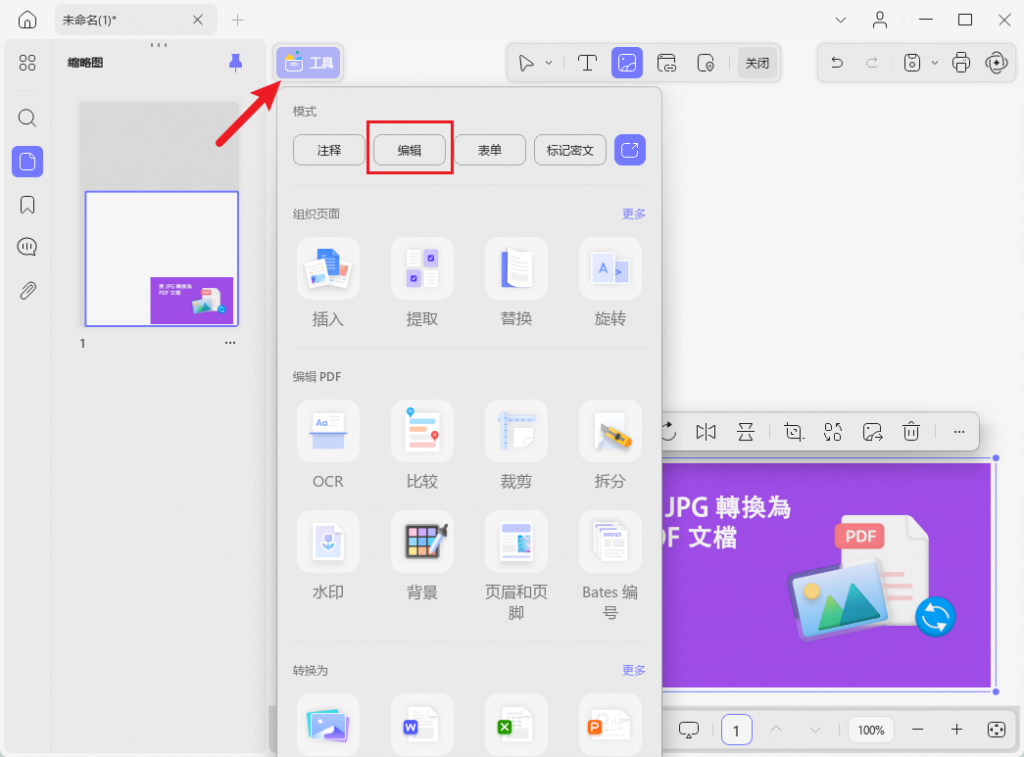Open 更多 link beside 转换为

point(633,670)
